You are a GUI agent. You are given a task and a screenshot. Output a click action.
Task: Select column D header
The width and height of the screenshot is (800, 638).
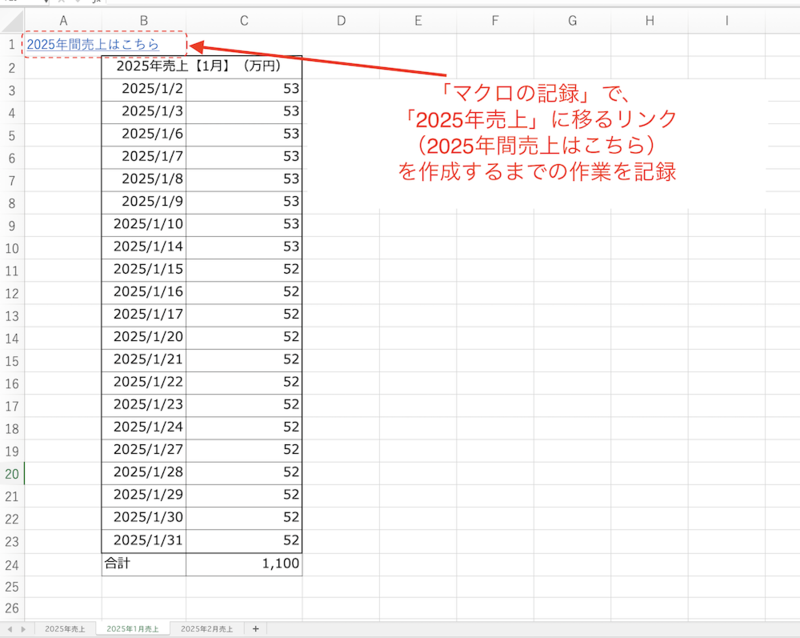[341, 21]
